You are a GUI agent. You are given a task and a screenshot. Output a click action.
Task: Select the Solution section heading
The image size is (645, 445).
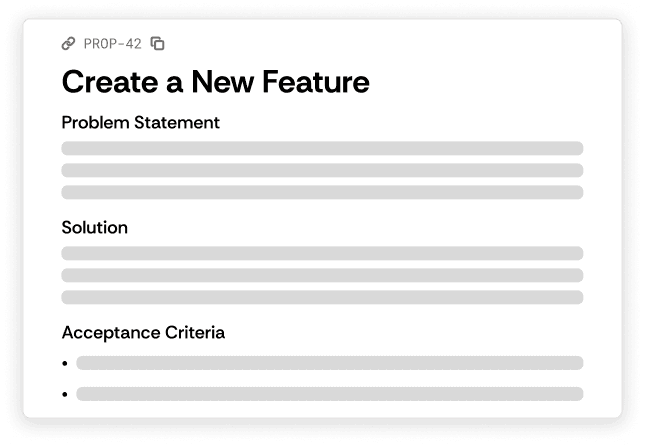click(95, 228)
